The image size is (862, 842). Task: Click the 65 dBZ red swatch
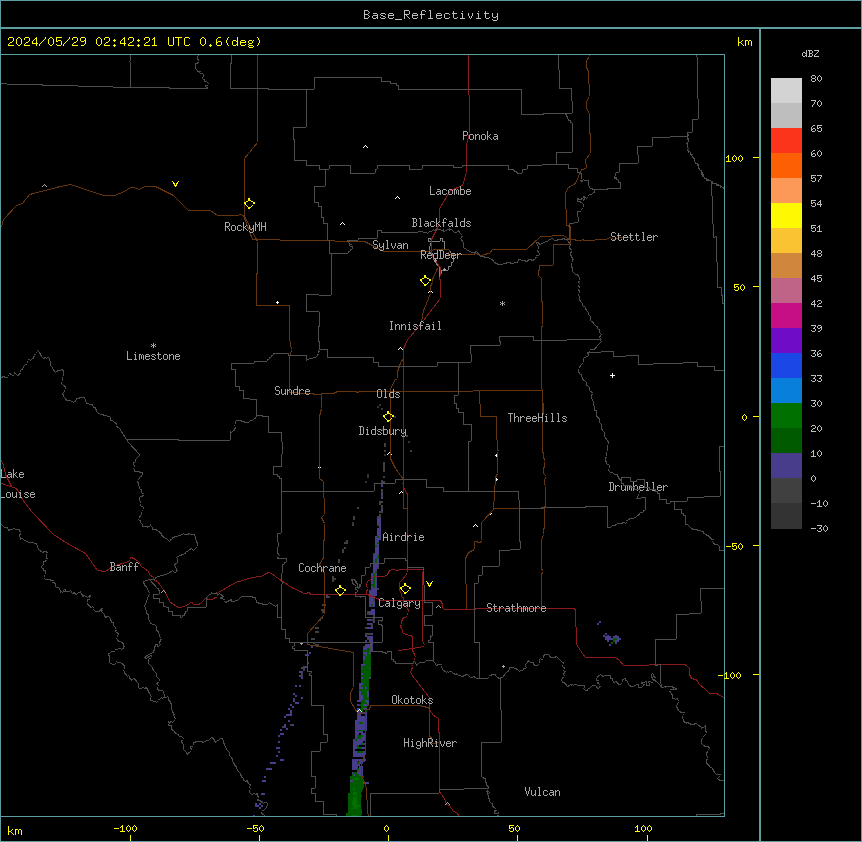(786, 141)
